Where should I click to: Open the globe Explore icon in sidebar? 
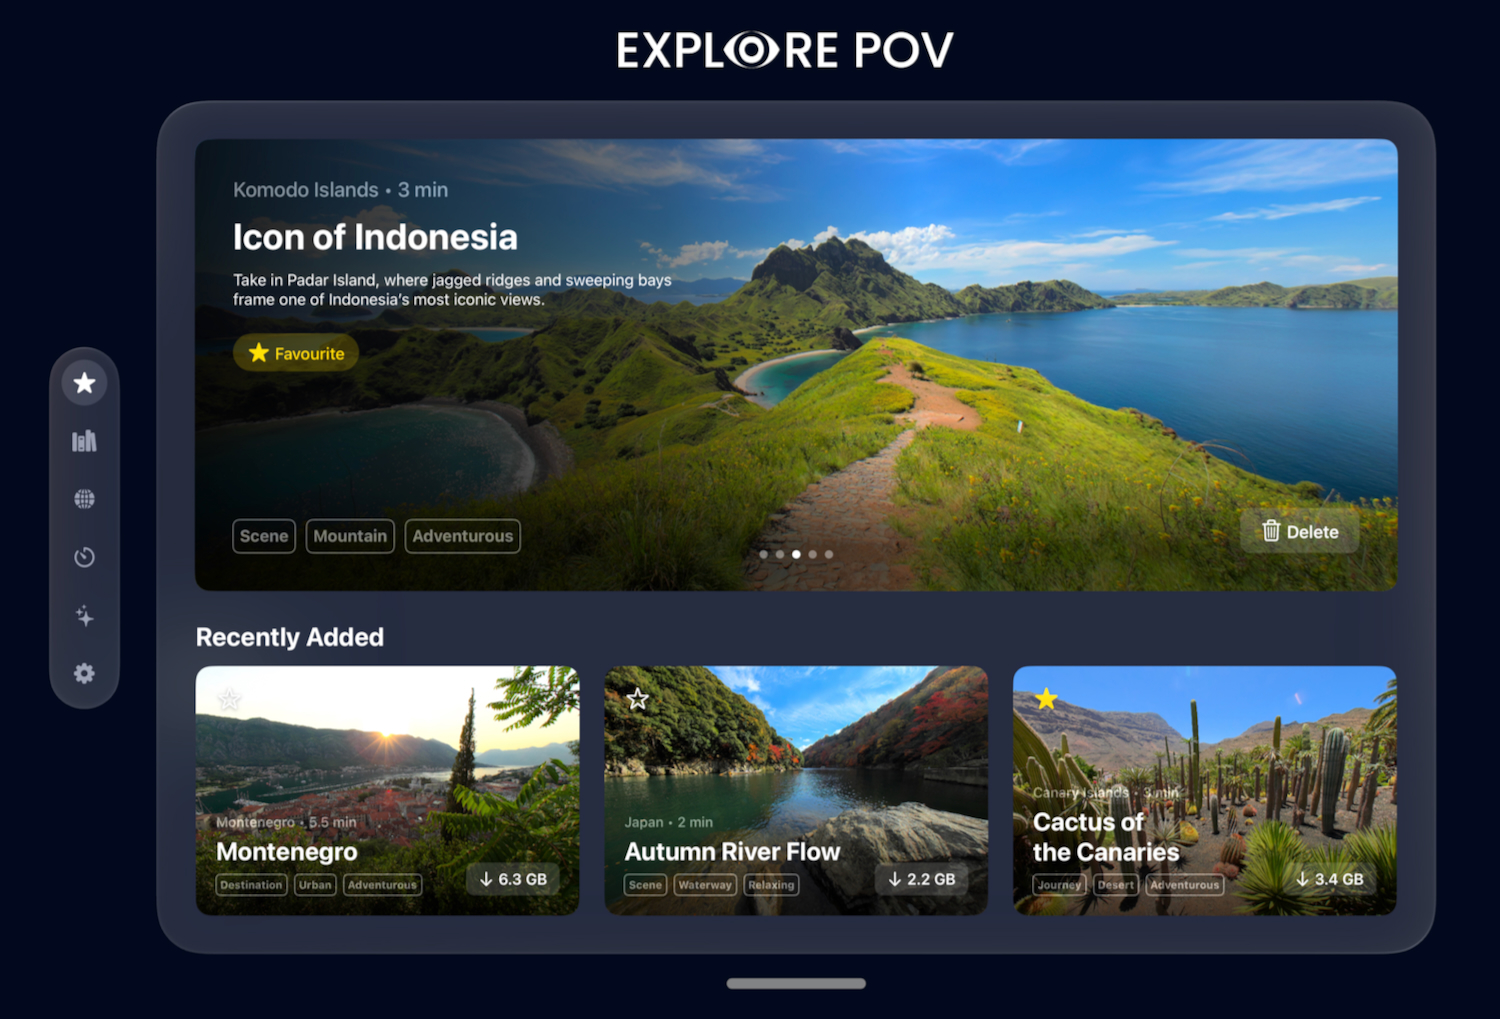point(85,499)
